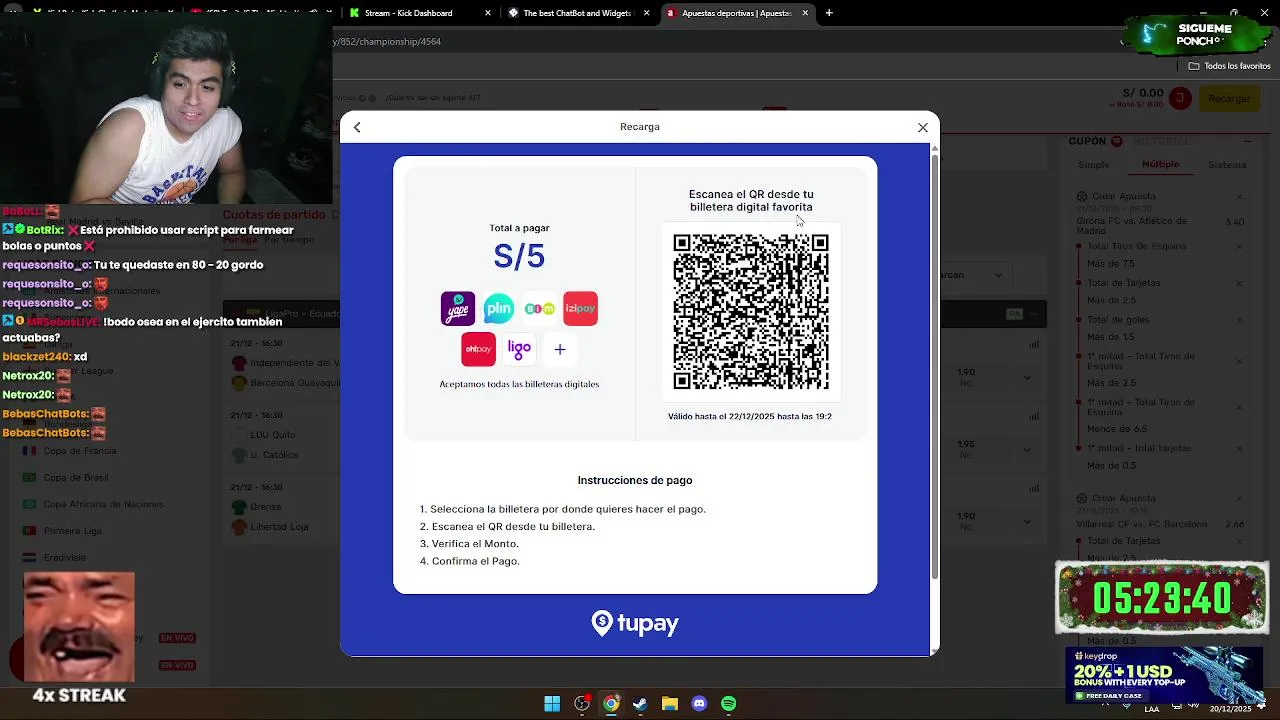
Task: Close the Stream - Kick Dashboard tab
Action: (488, 13)
